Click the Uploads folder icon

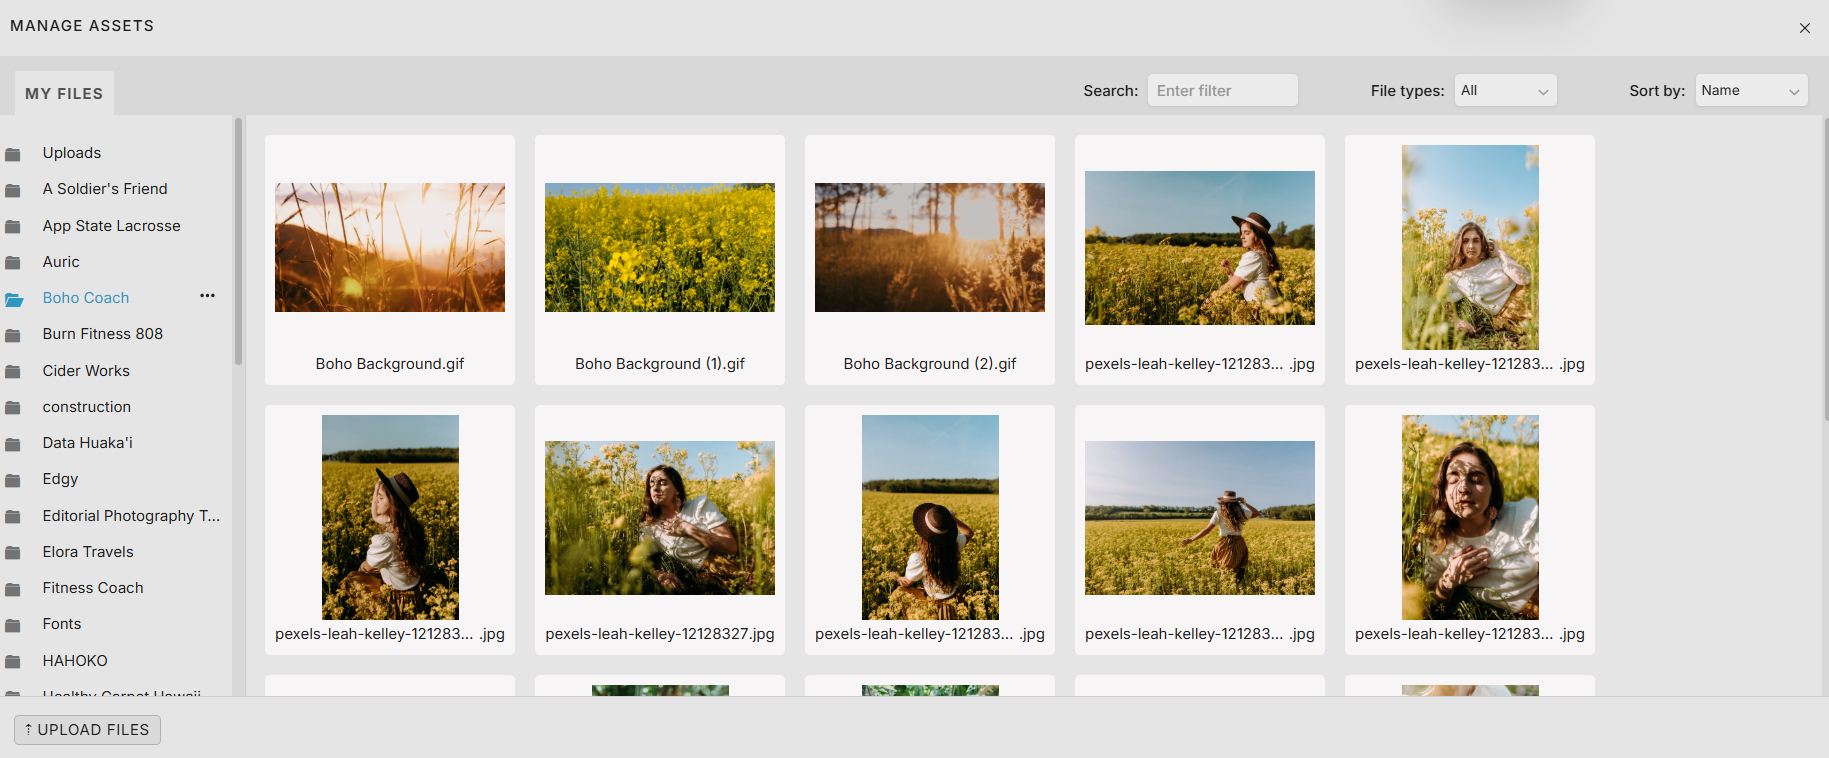click(13, 154)
